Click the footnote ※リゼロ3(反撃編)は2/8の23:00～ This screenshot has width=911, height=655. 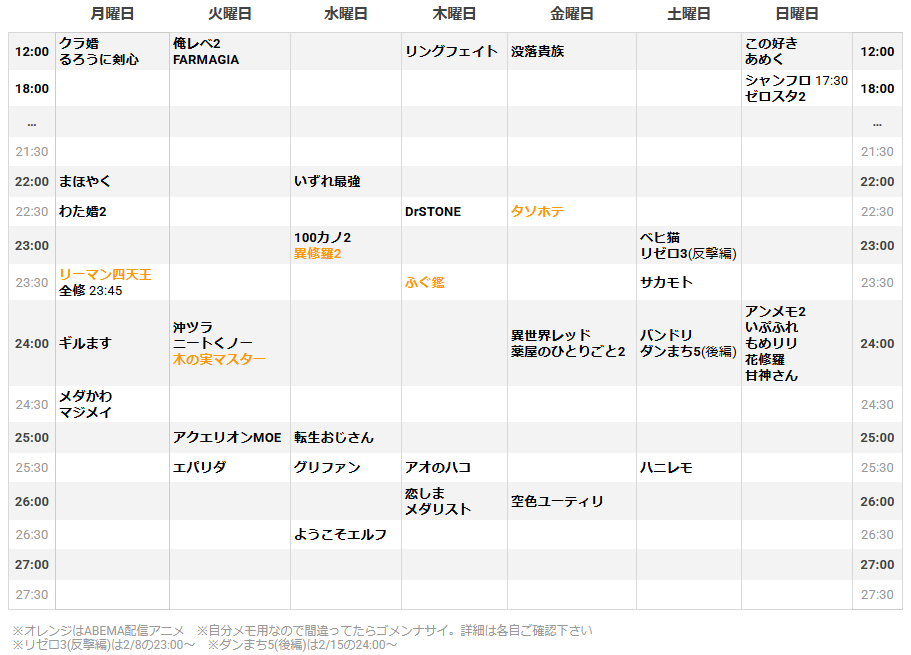[x=103, y=645]
